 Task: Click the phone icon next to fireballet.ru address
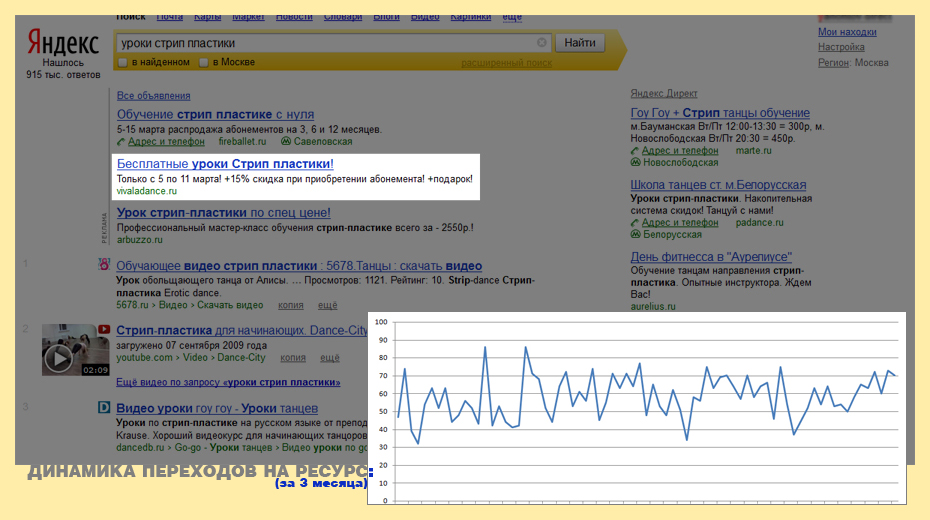coord(121,142)
